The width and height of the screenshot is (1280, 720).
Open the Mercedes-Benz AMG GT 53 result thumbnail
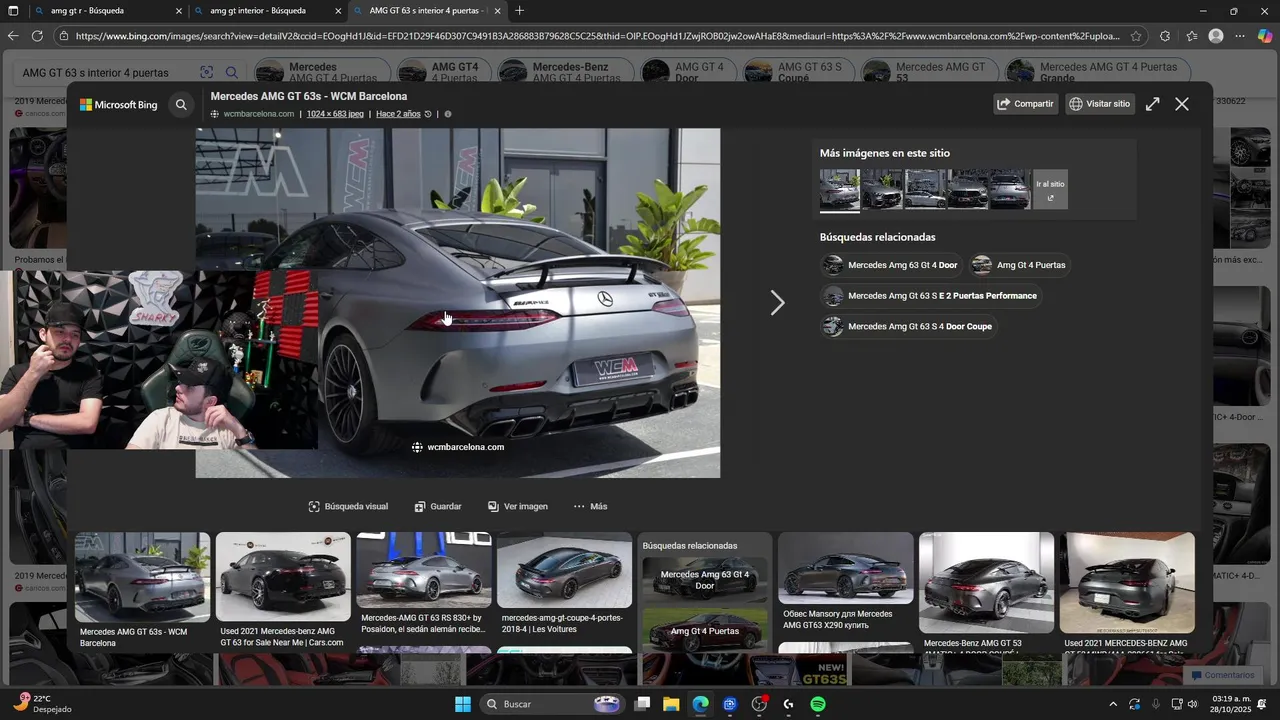click(987, 583)
